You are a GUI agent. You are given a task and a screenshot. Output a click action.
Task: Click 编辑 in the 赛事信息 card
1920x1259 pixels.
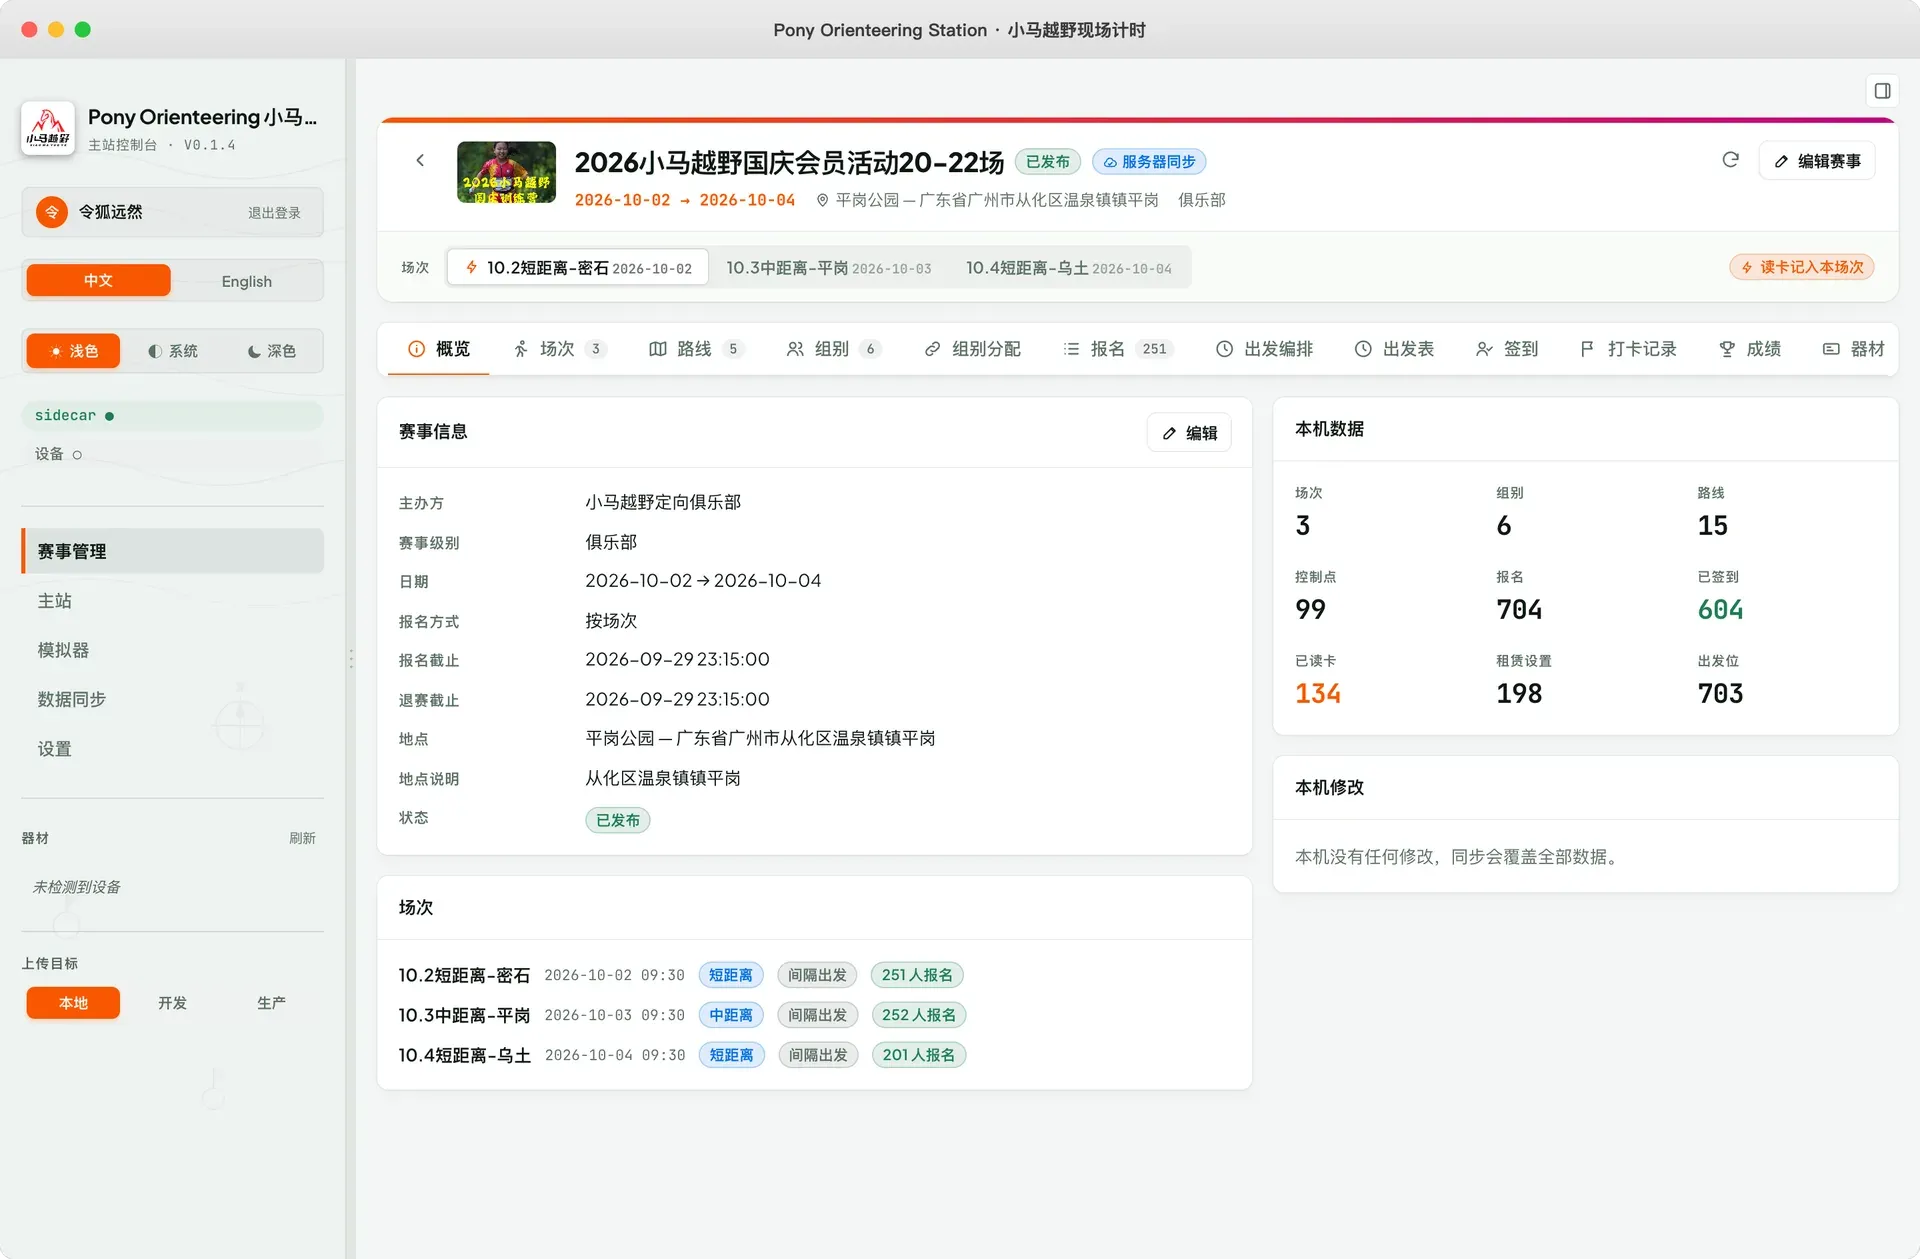point(1189,433)
